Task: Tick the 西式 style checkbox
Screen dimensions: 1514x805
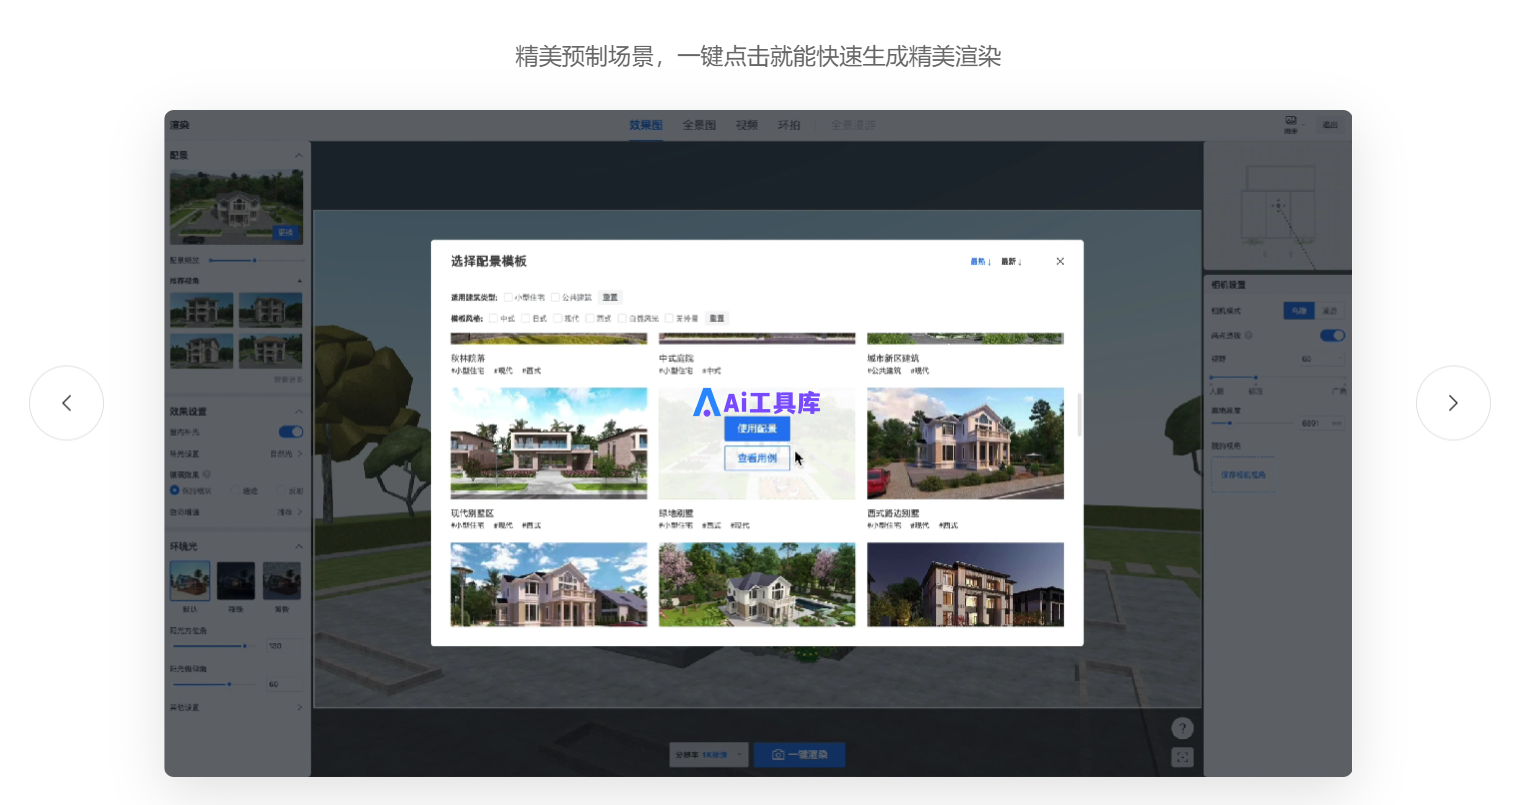Action: coord(590,318)
